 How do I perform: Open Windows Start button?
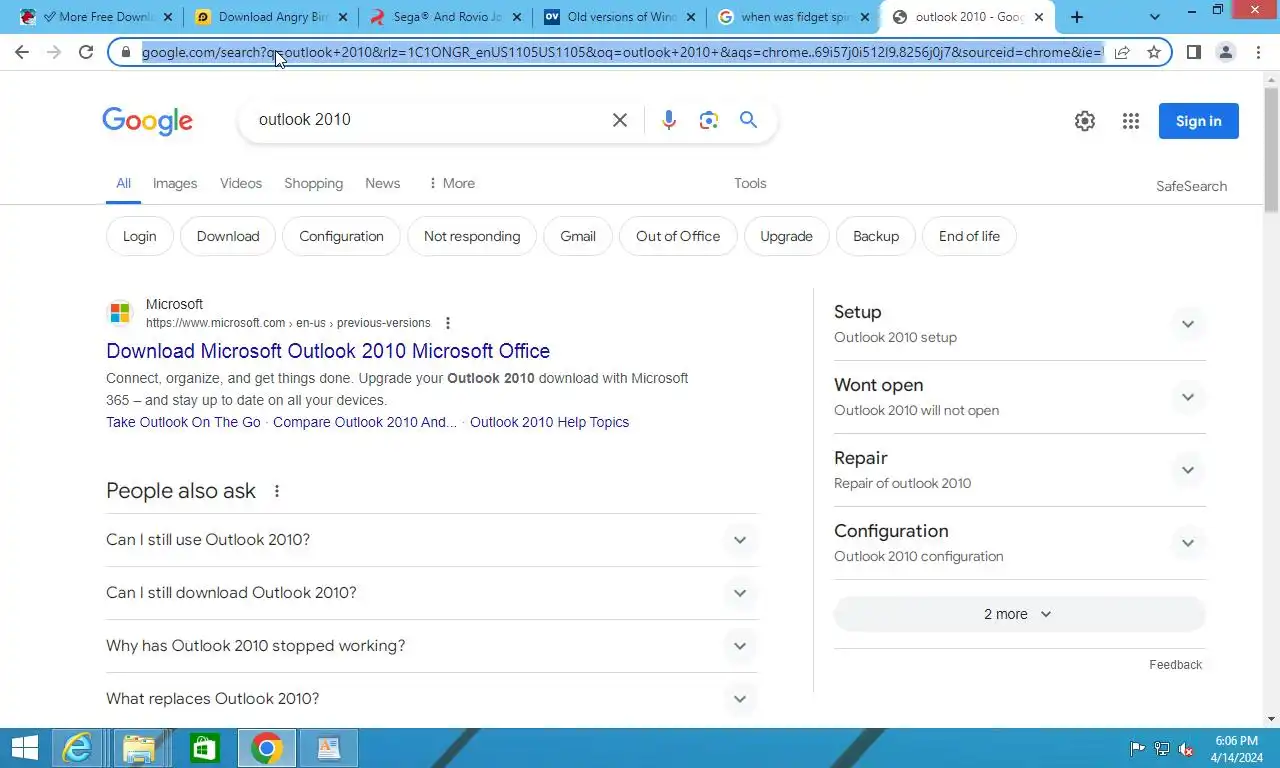24,748
